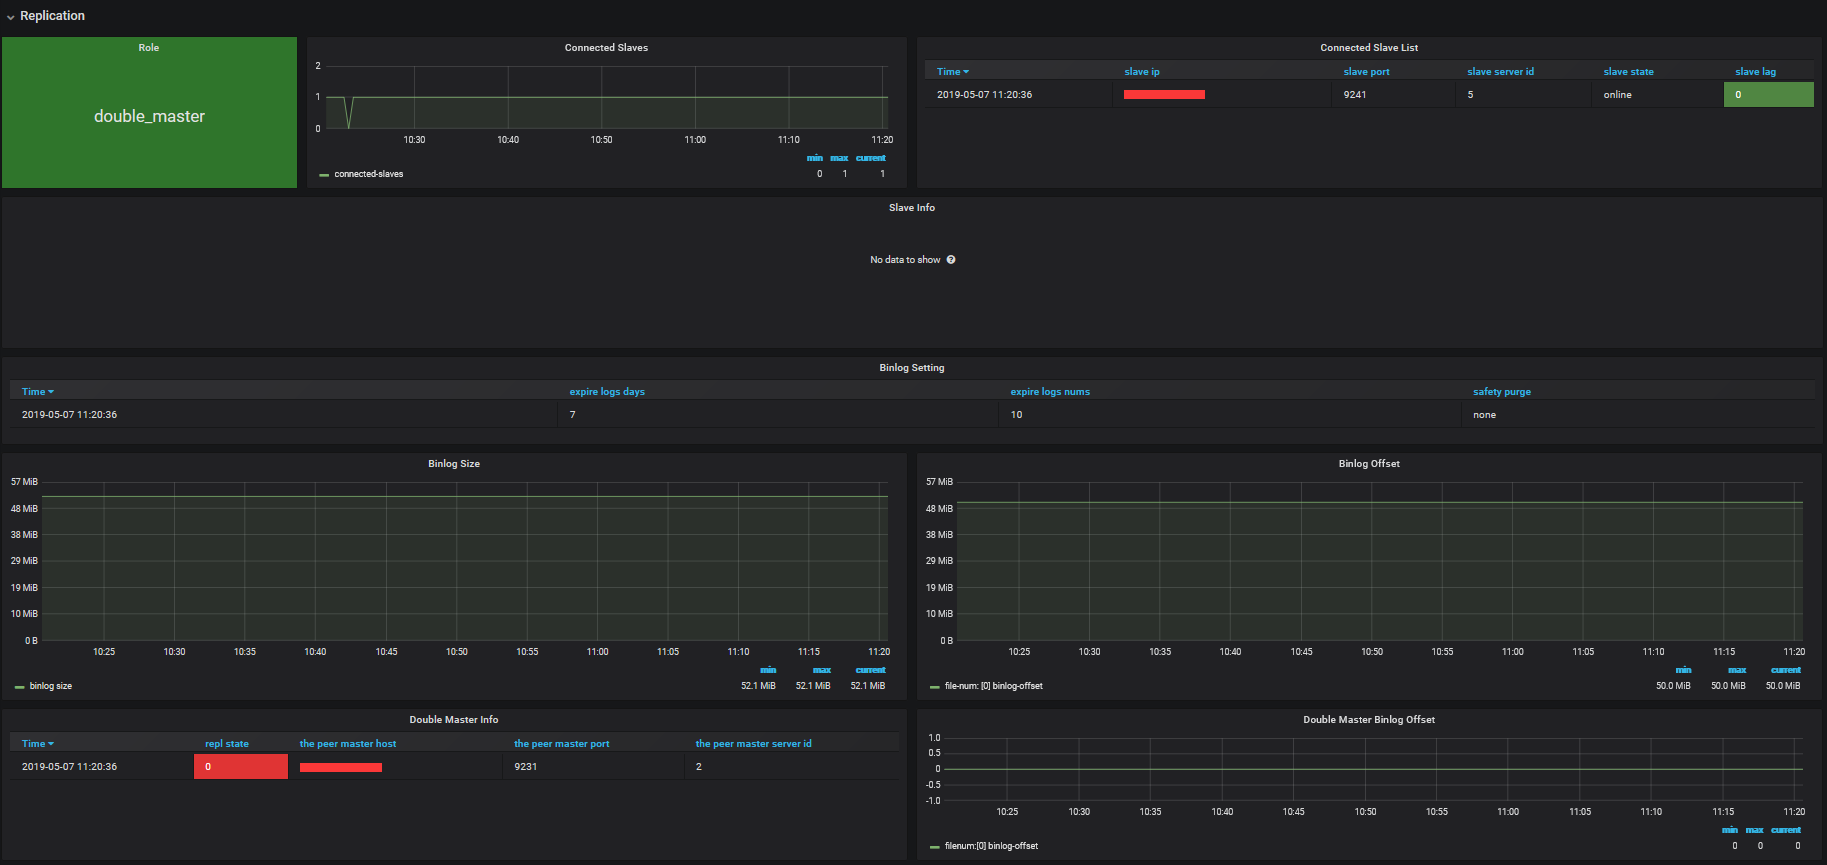1827x865 pixels.
Task: Click the expire logs nums value 10
Action: [x=1016, y=415]
